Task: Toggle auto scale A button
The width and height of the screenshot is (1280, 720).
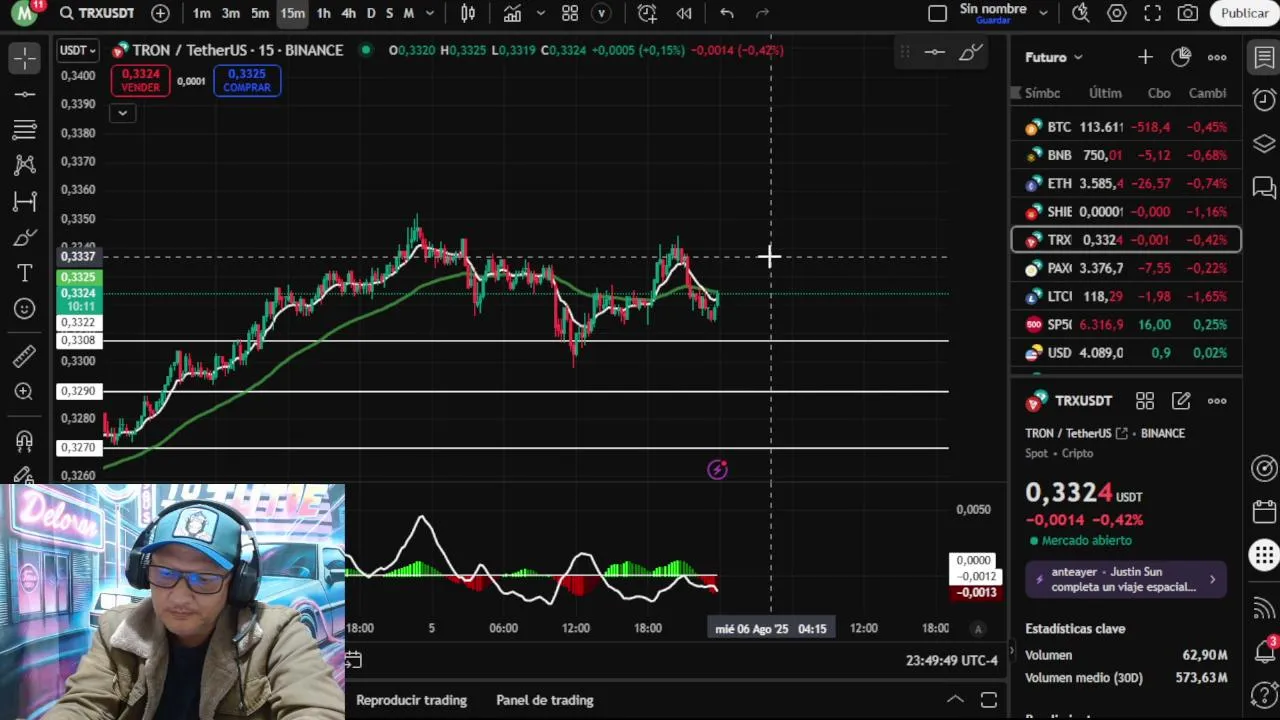Action: click(978, 628)
